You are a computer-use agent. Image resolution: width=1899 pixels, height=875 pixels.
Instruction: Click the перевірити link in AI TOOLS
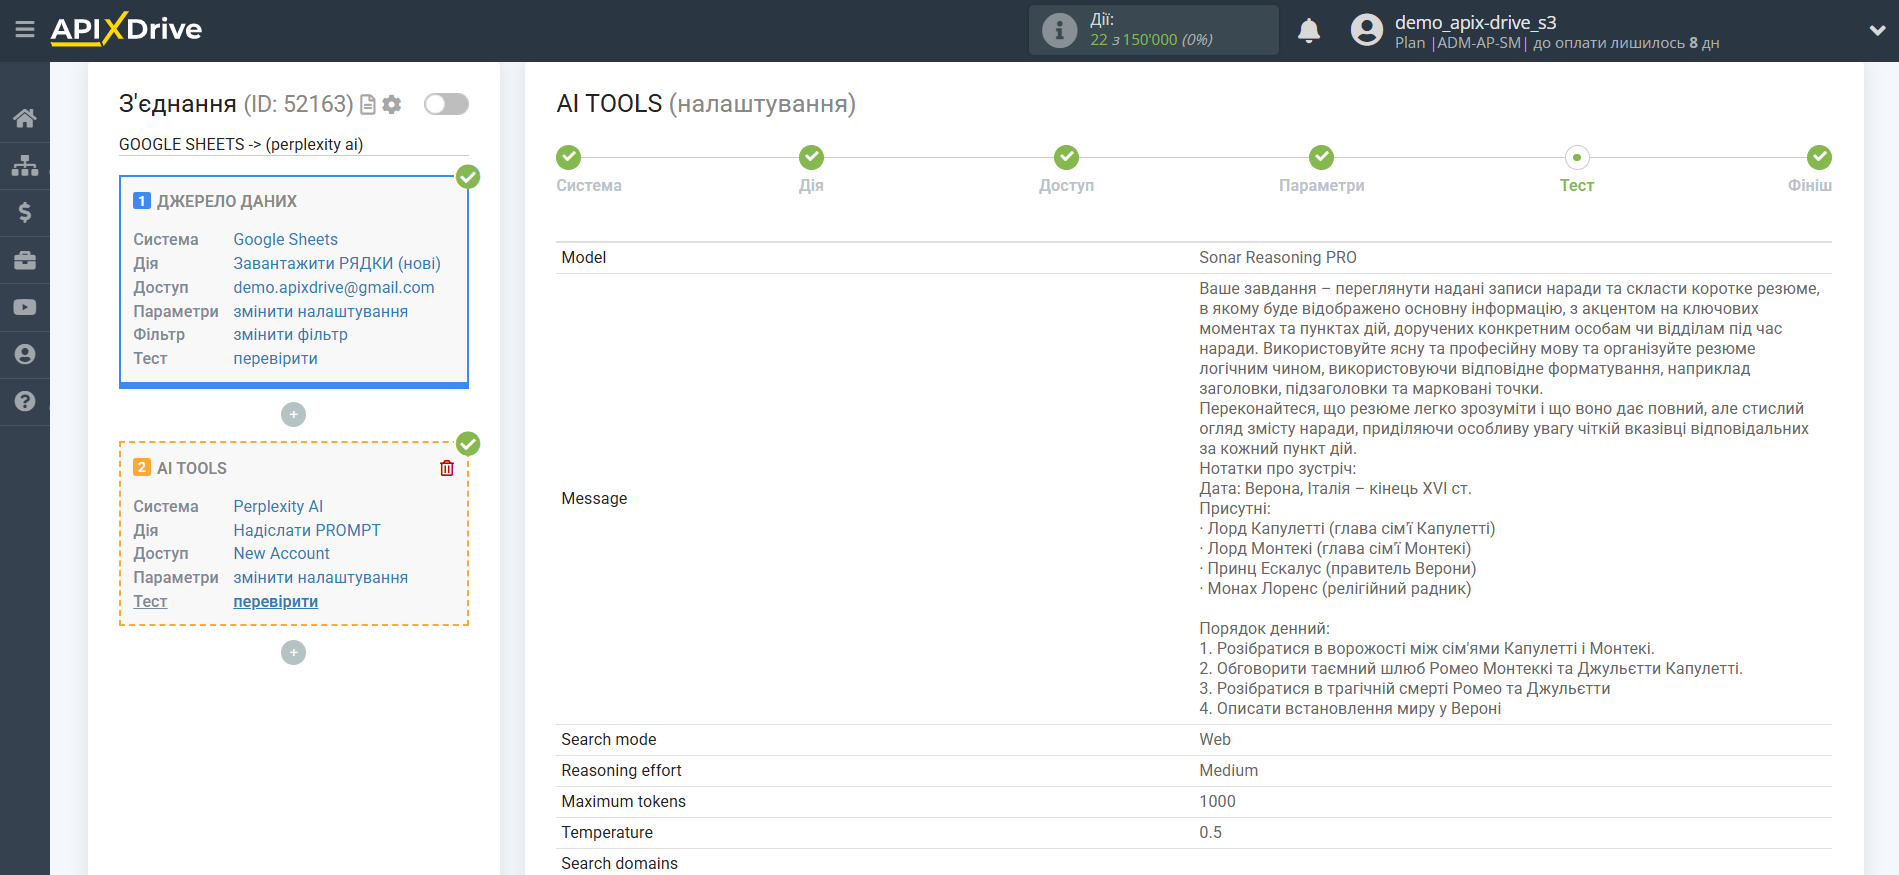275,602
